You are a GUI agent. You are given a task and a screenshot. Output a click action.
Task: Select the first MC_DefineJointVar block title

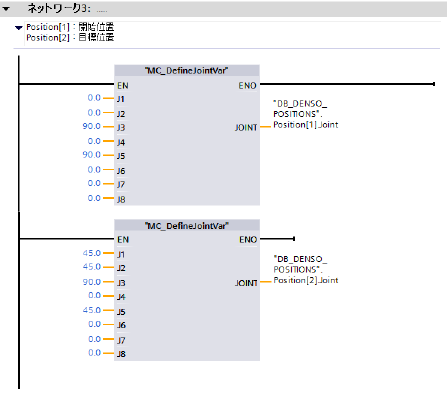(x=187, y=71)
